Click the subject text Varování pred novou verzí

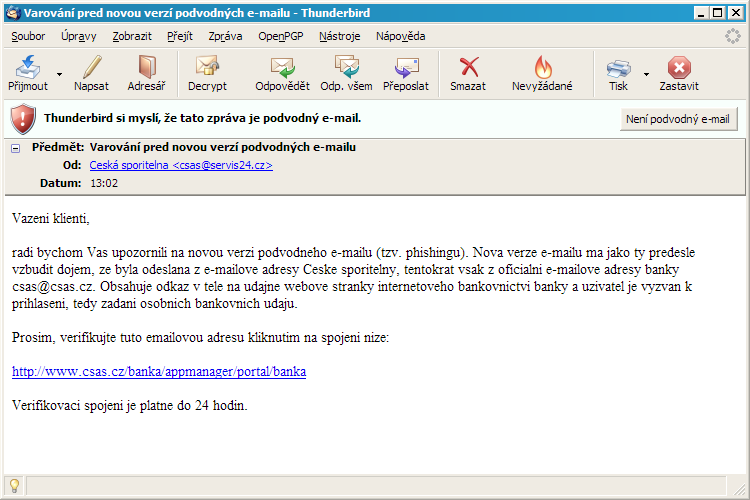(222, 147)
